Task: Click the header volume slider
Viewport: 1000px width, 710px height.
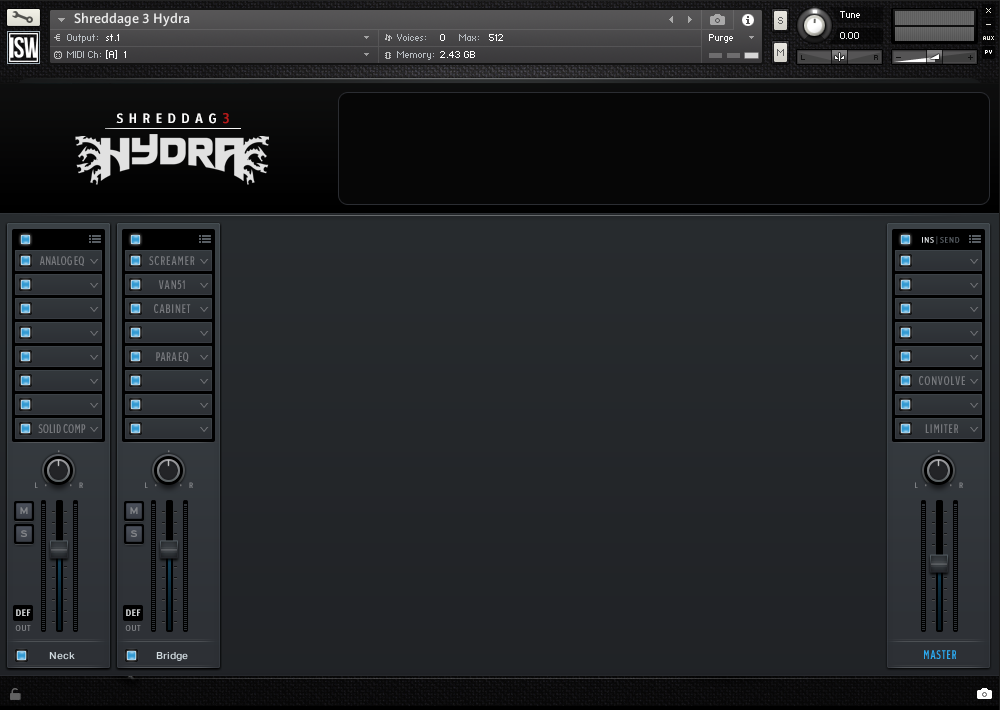Action: [934, 57]
